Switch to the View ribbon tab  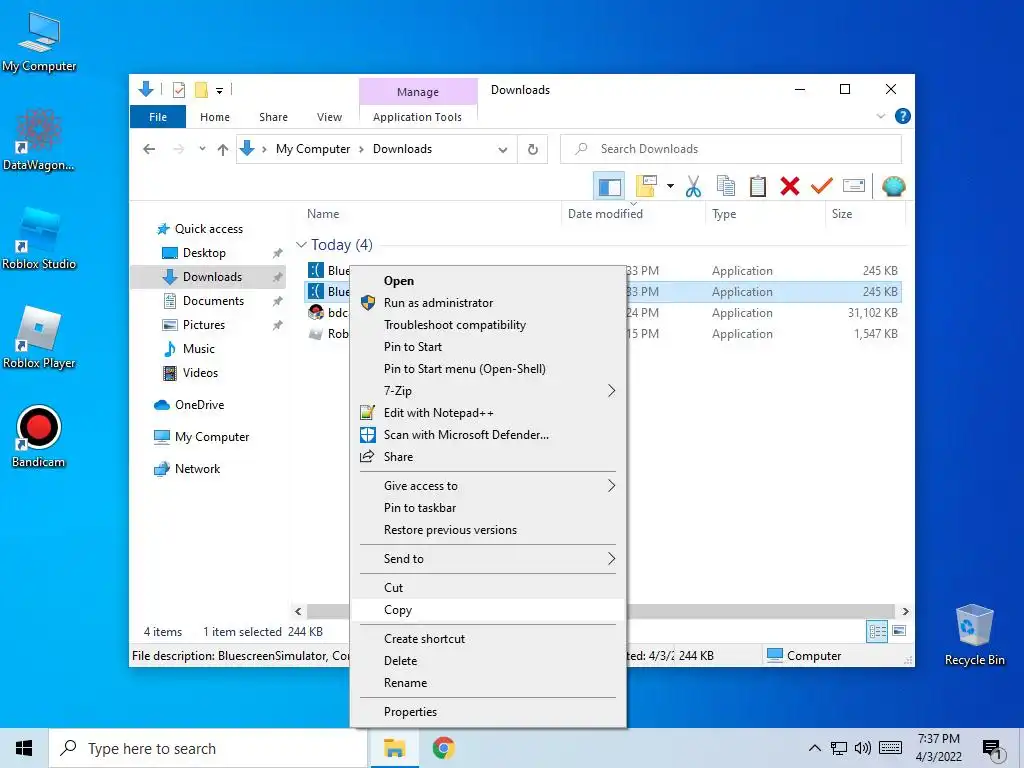pyautogui.click(x=329, y=117)
